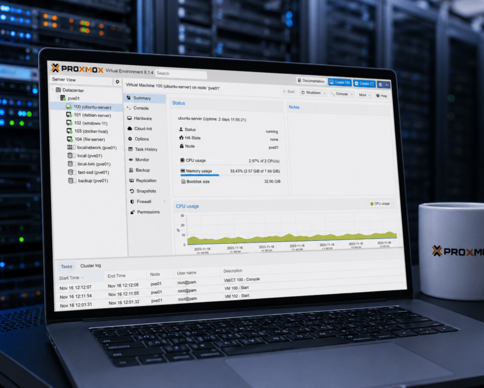Click the Proxmox logo icon in header

click(55, 68)
